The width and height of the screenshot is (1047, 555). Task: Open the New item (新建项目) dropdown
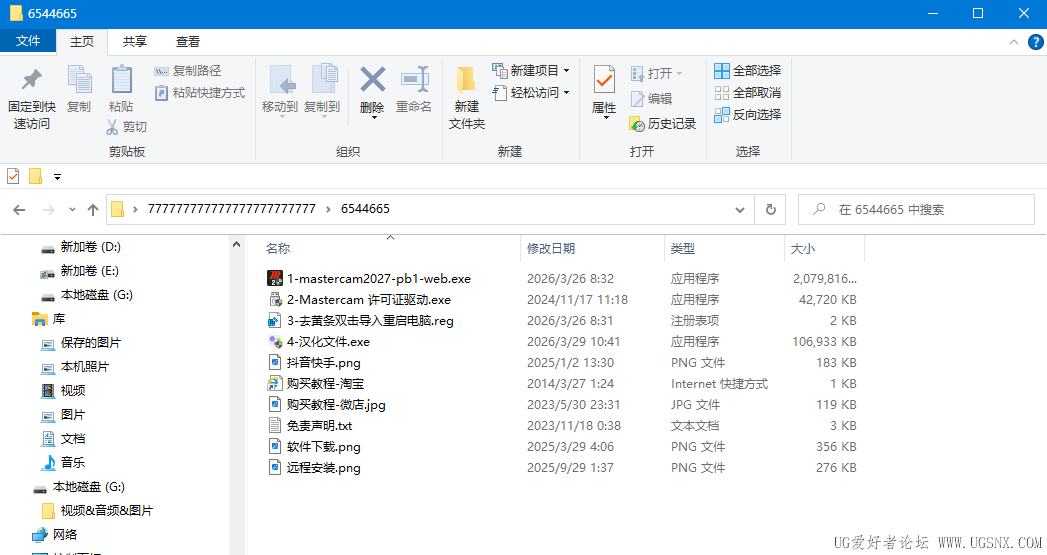tap(531, 71)
